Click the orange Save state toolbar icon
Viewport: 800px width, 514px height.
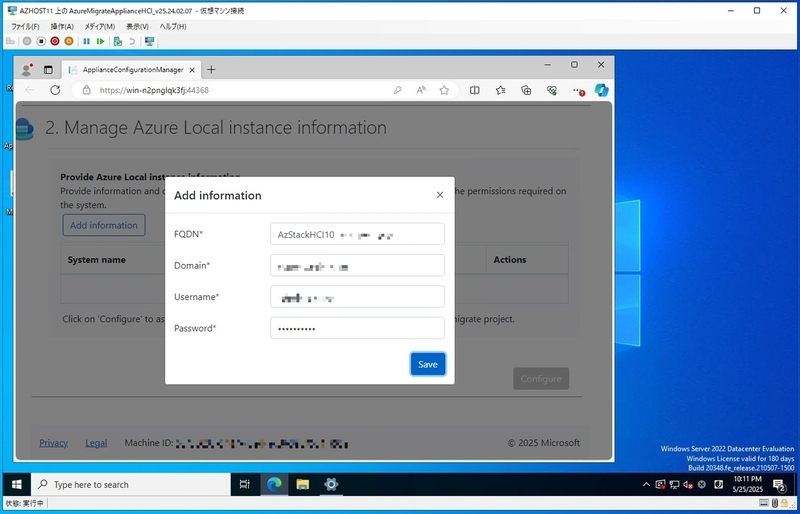(x=69, y=41)
